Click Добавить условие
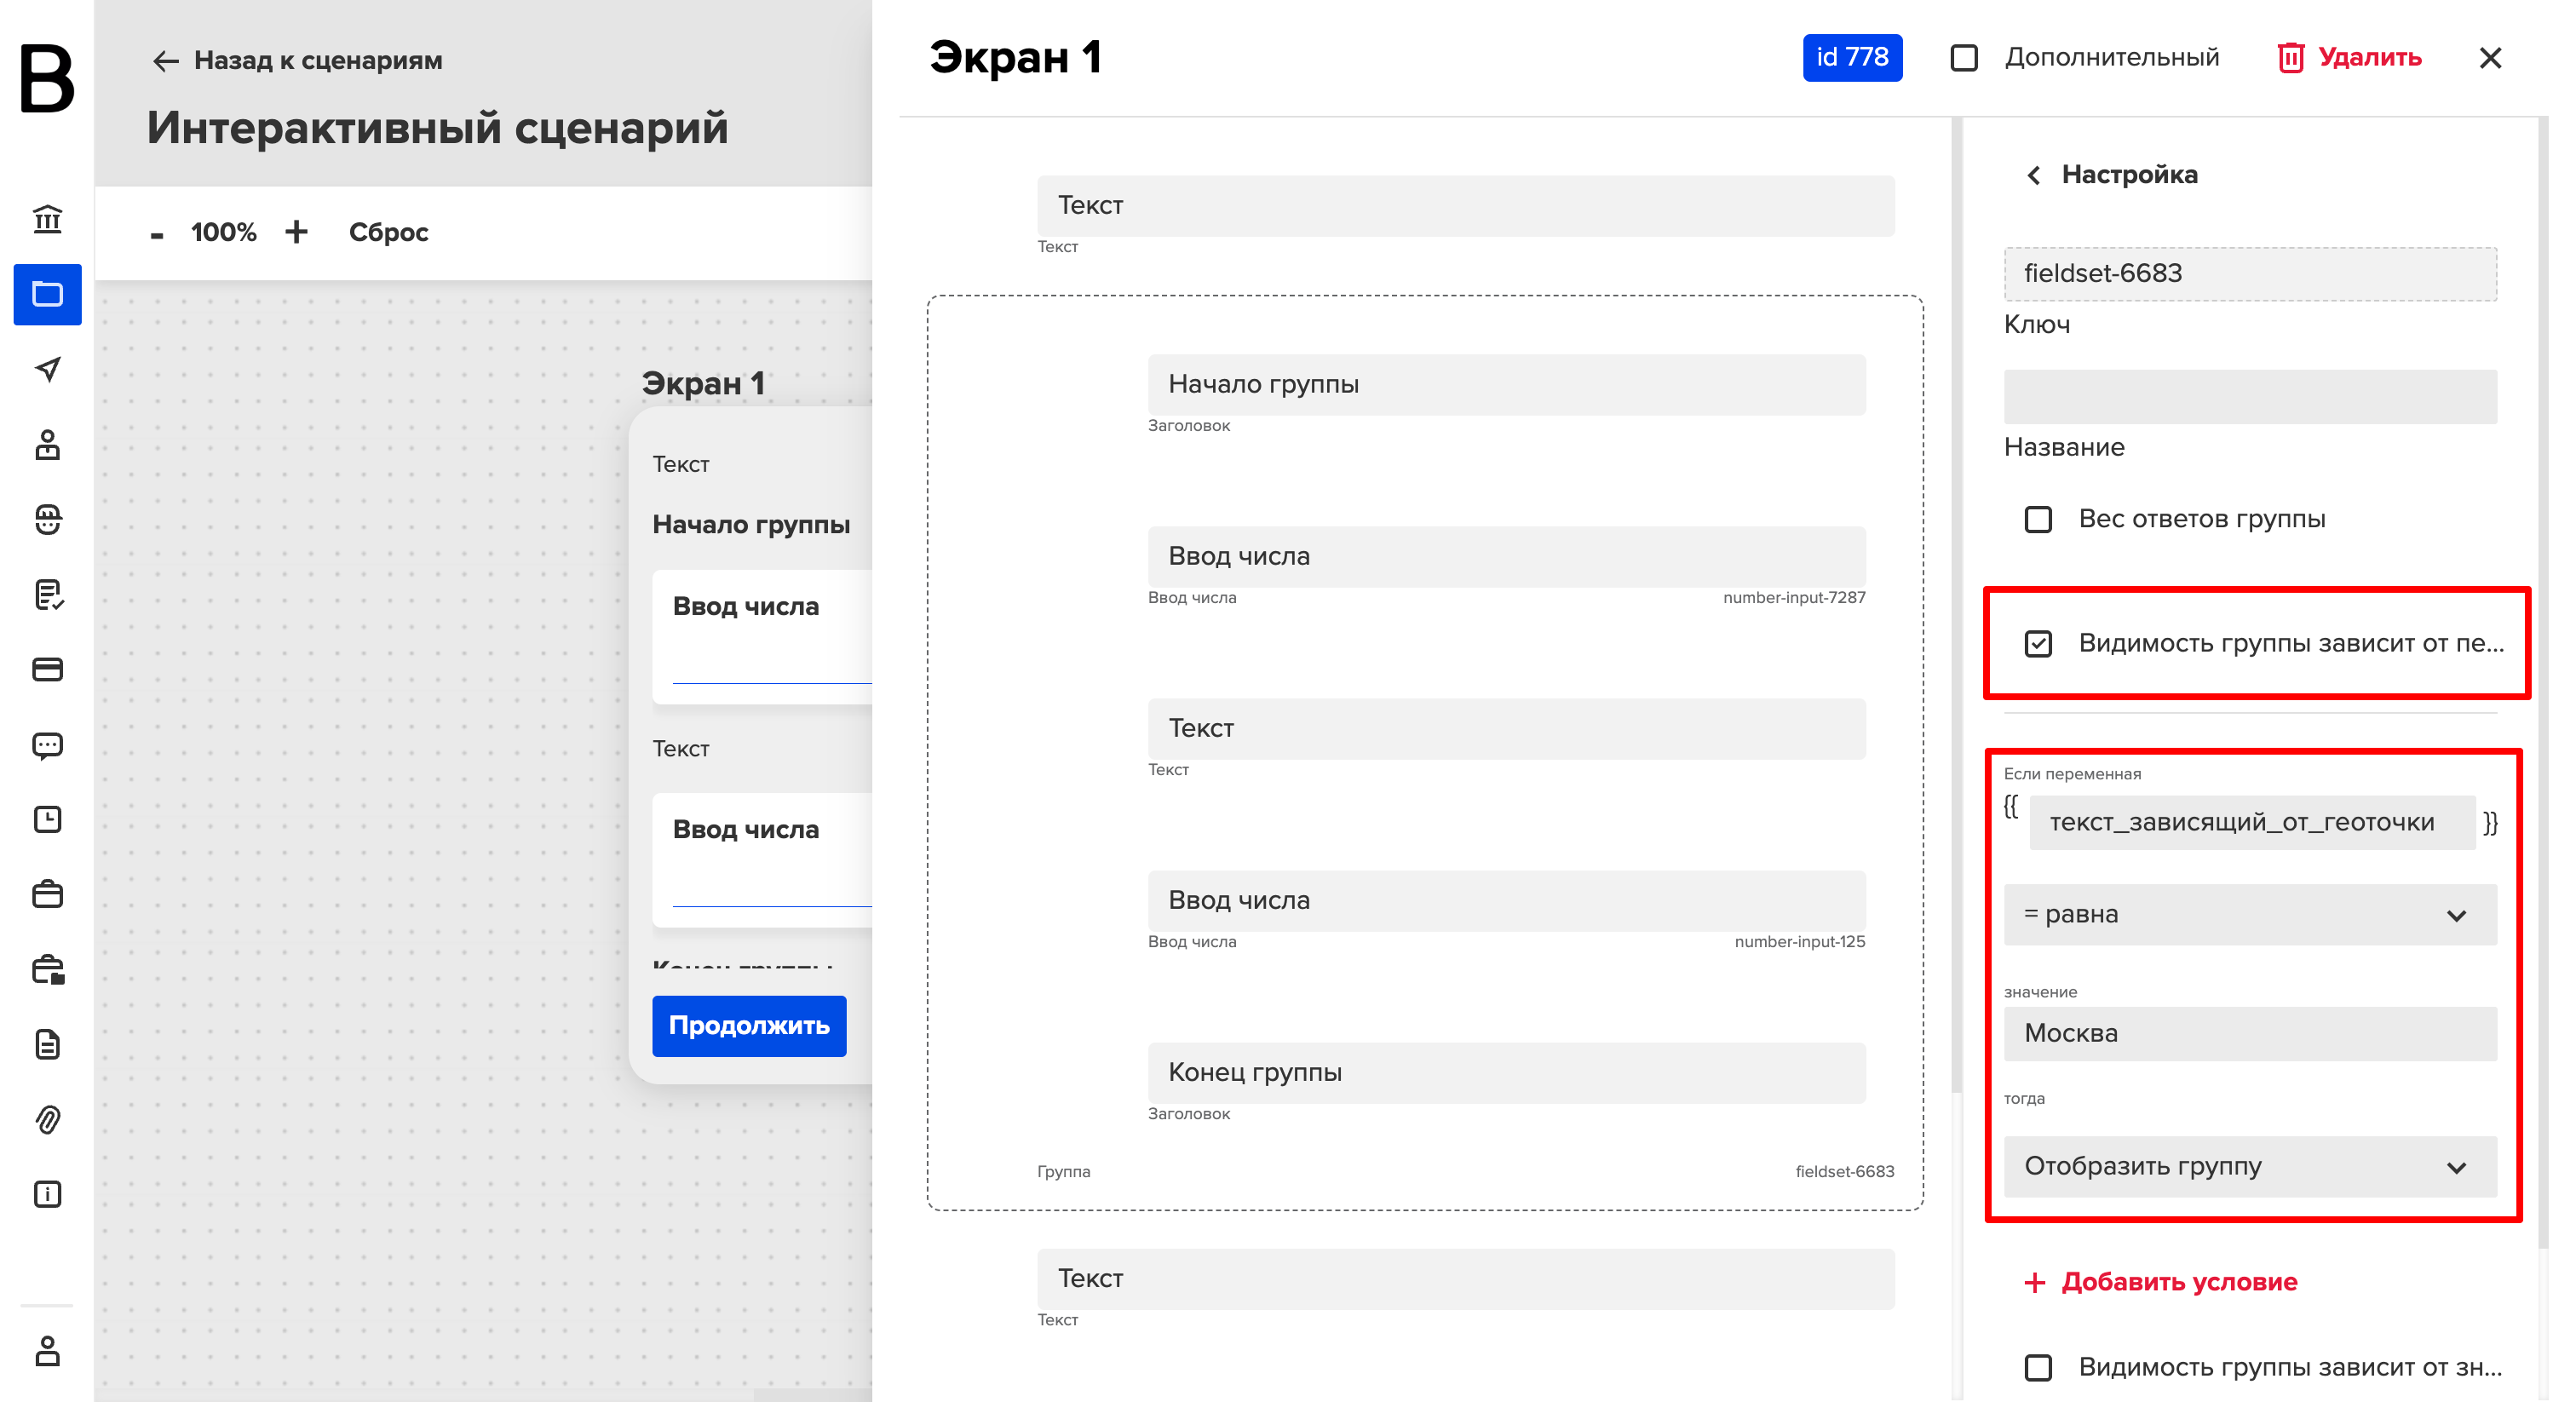Image resolution: width=2576 pixels, height=1402 pixels. point(2160,1282)
